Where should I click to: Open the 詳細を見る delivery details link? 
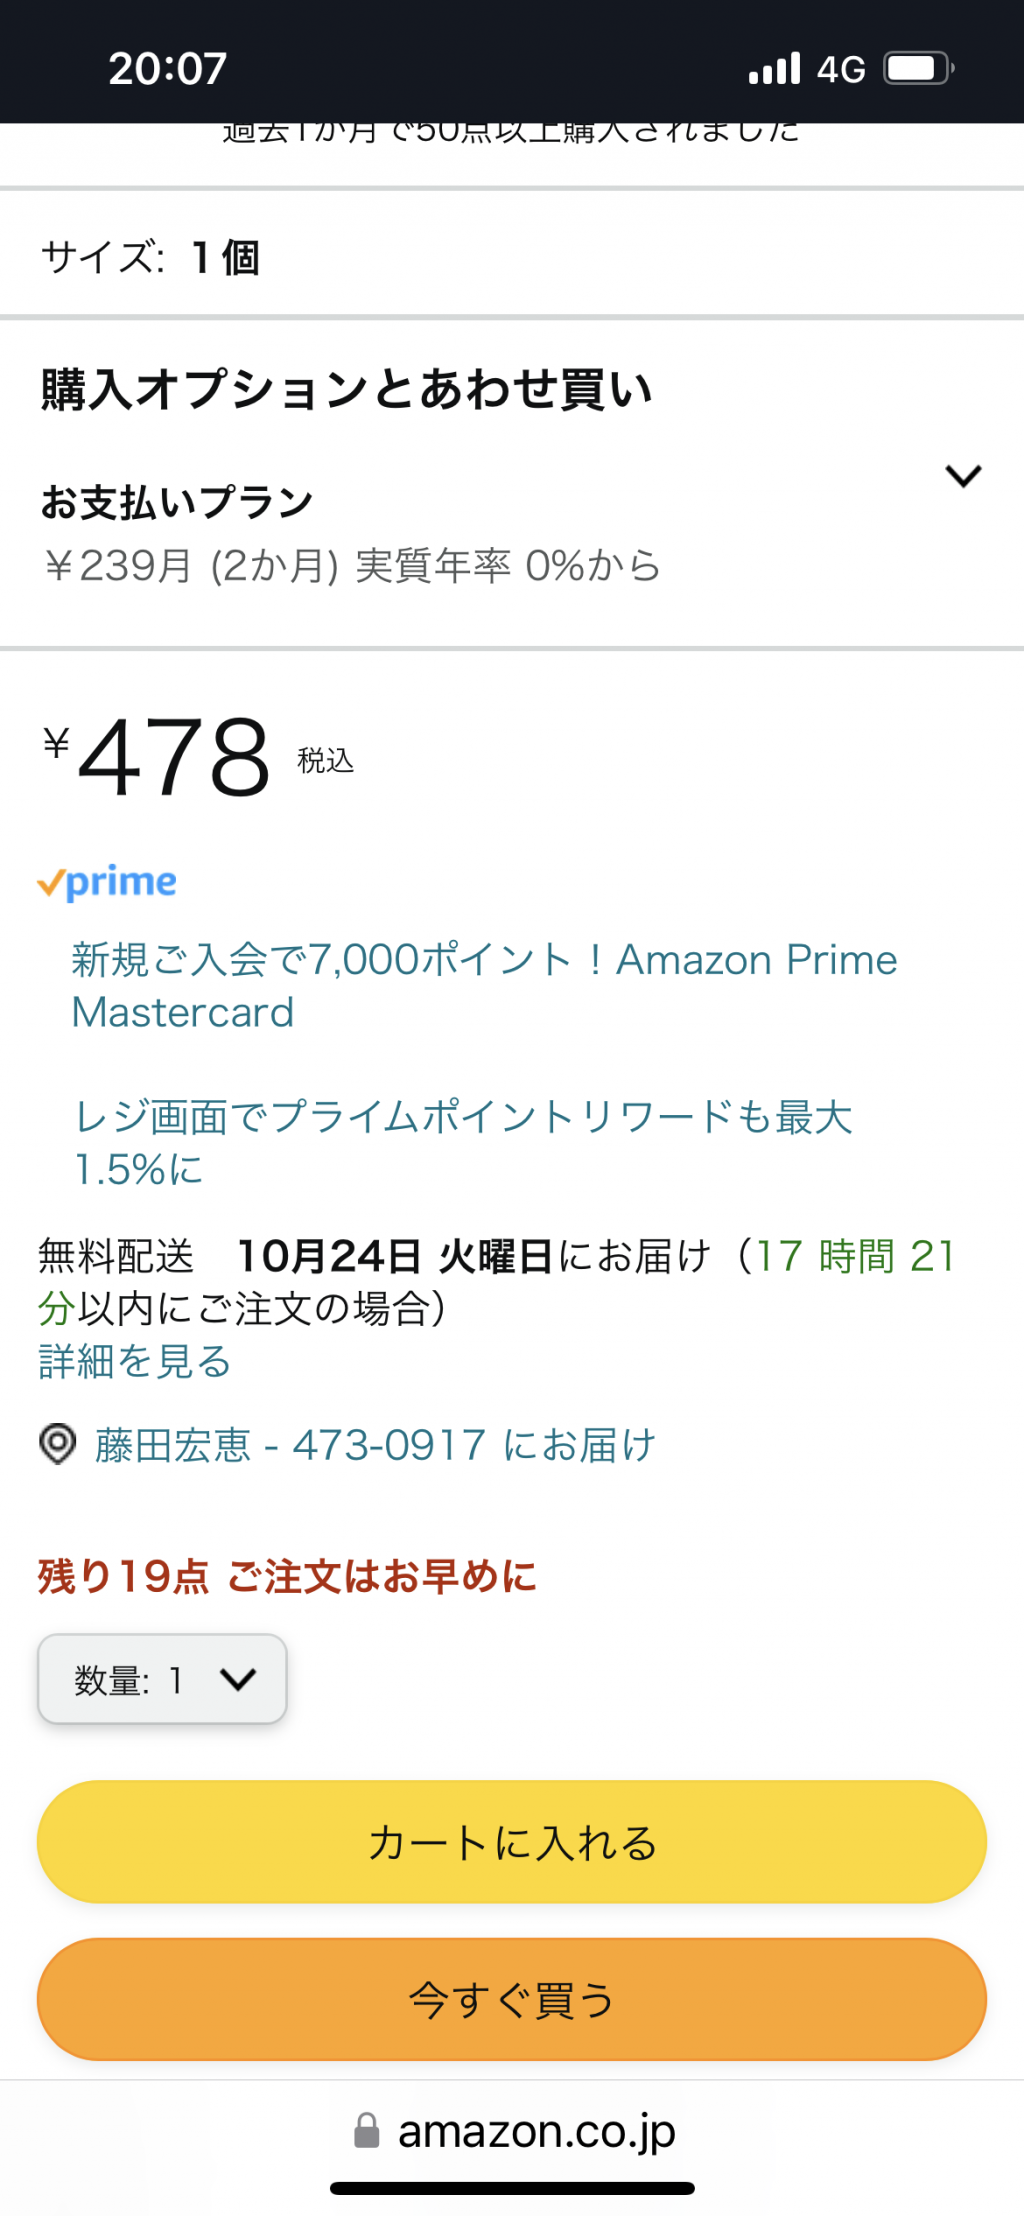[135, 1361]
